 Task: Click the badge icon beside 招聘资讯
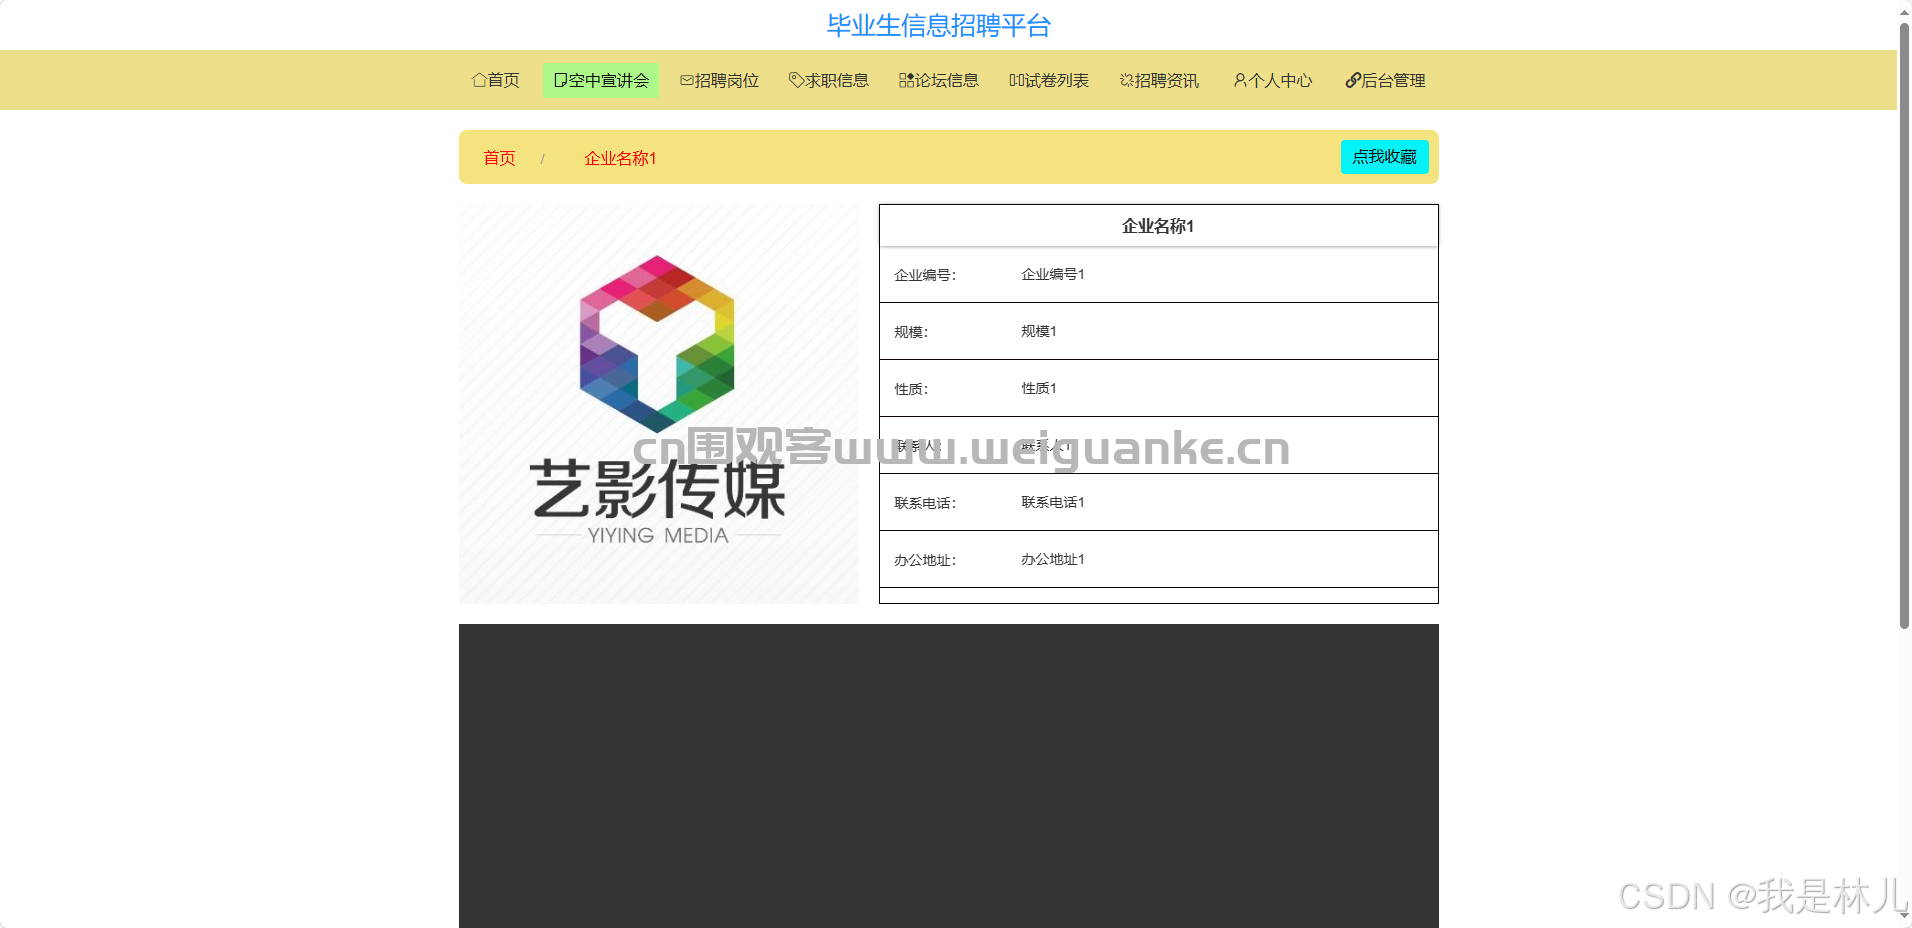pos(1127,80)
